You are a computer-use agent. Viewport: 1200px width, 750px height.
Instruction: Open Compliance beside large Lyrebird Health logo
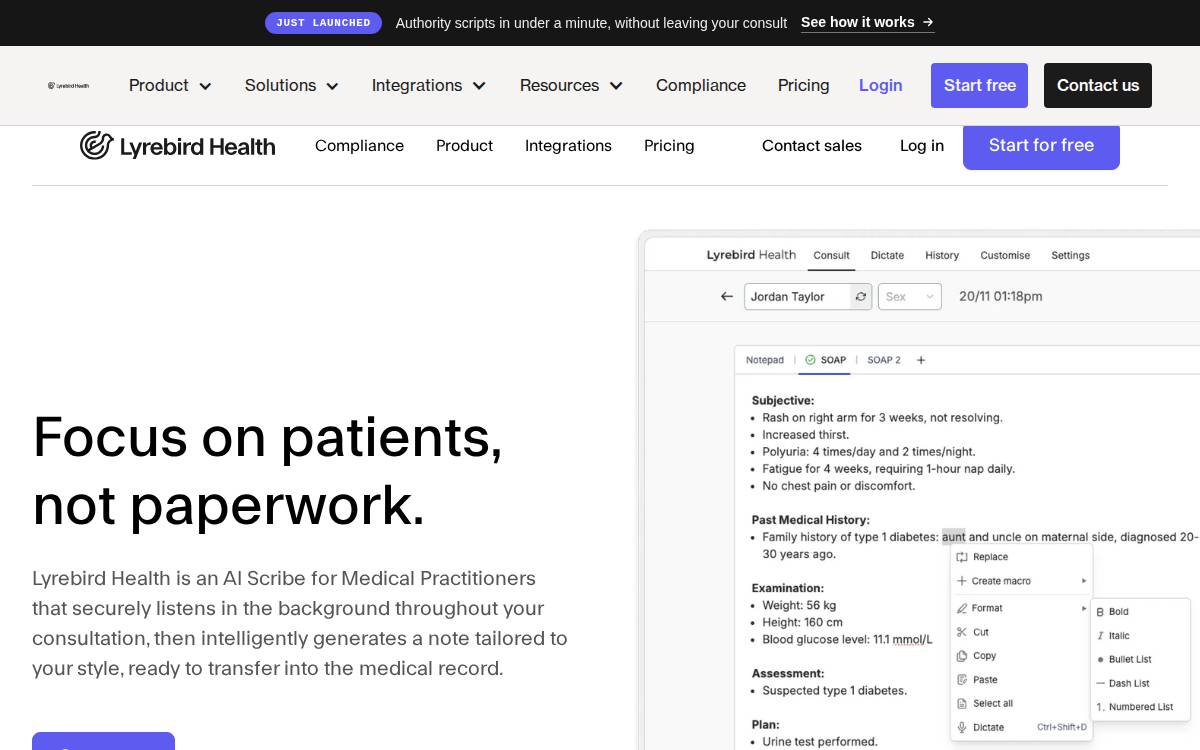(x=360, y=146)
